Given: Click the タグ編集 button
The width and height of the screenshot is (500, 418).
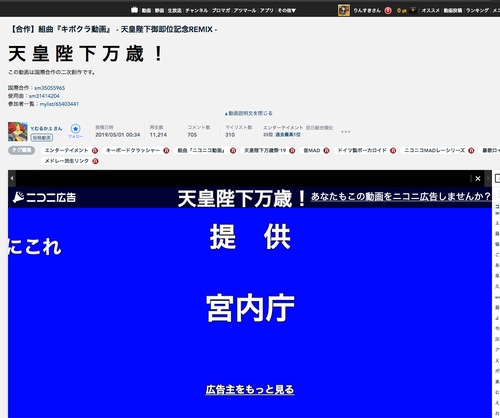Looking at the screenshot, I should point(21,150).
